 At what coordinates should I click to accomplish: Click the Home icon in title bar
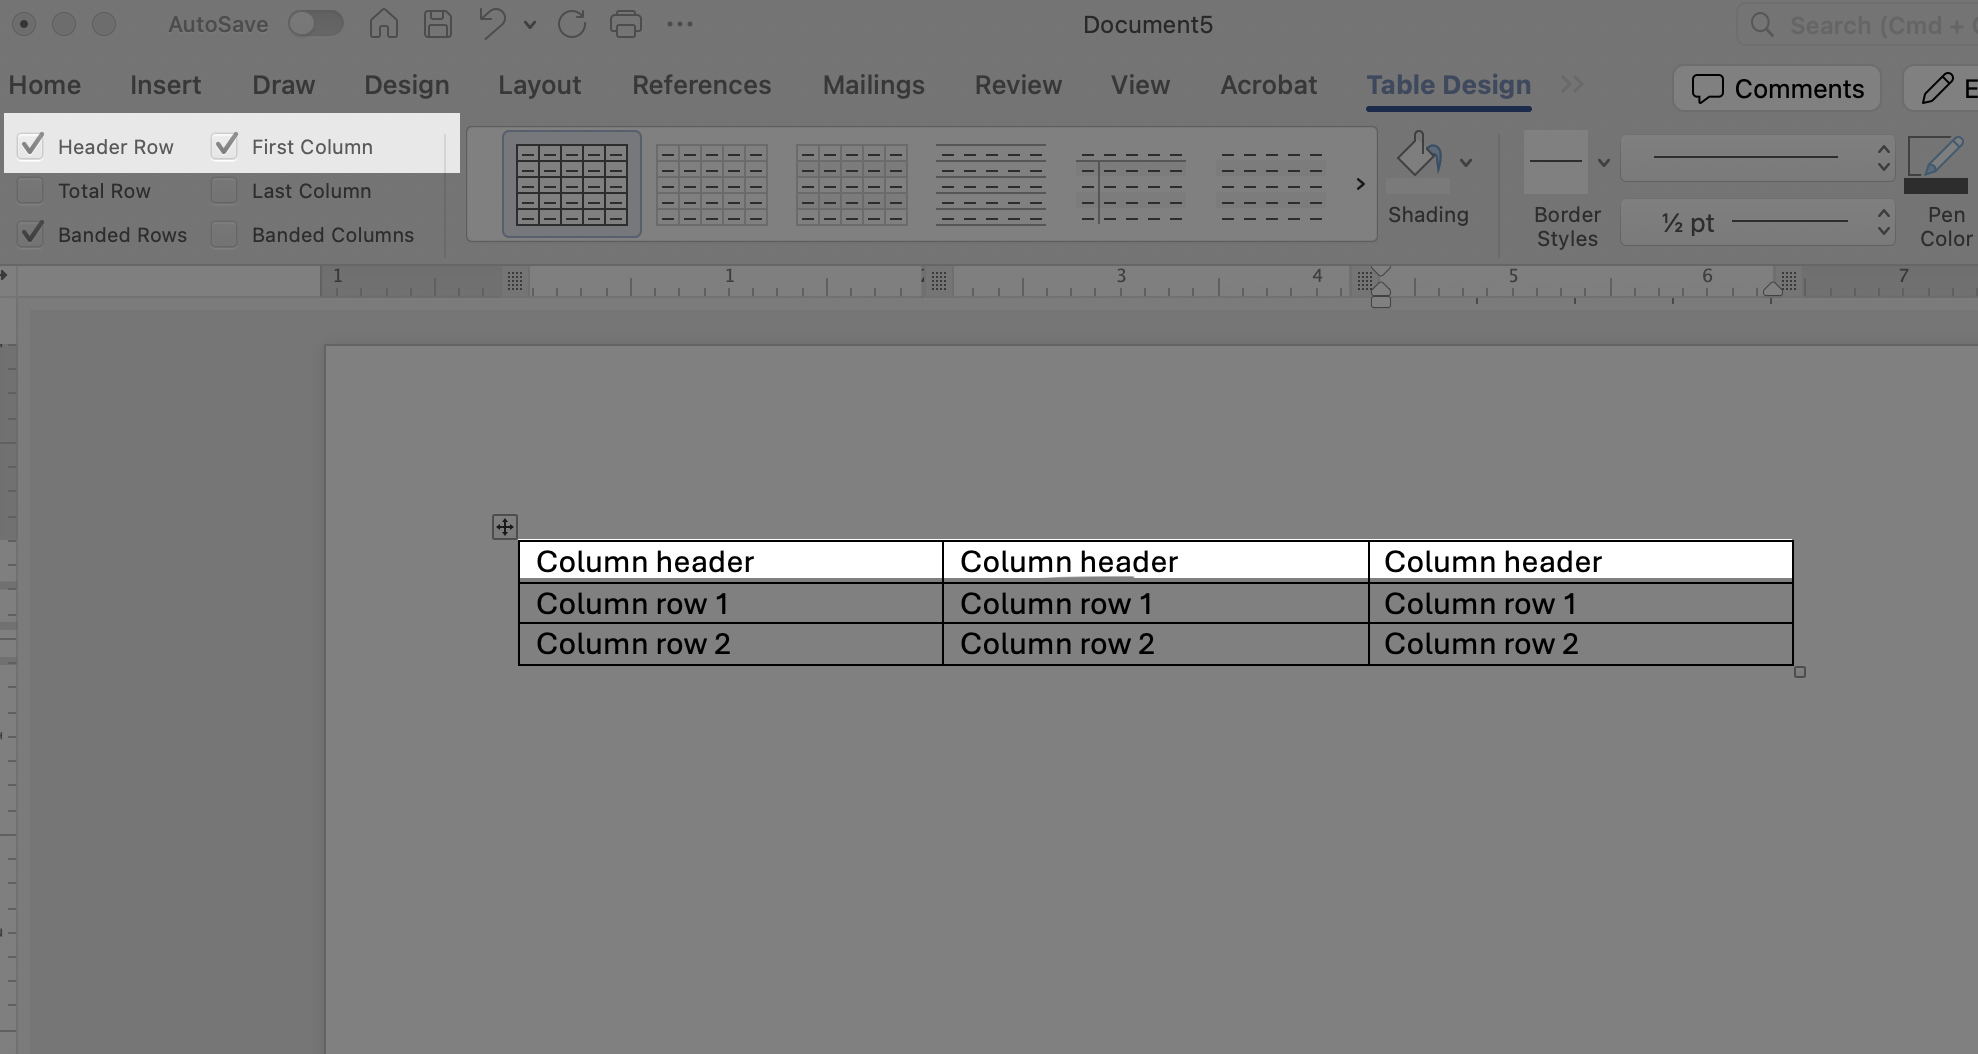384,24
